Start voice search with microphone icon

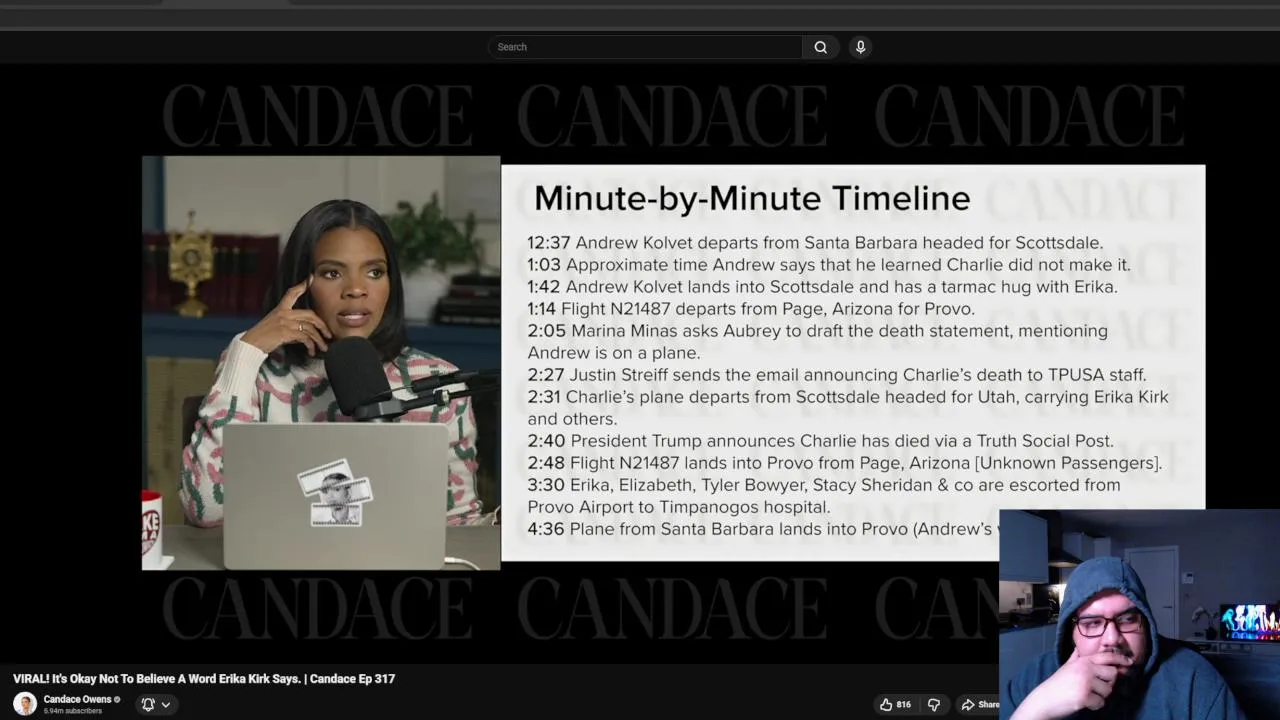(x=860, y=47)
